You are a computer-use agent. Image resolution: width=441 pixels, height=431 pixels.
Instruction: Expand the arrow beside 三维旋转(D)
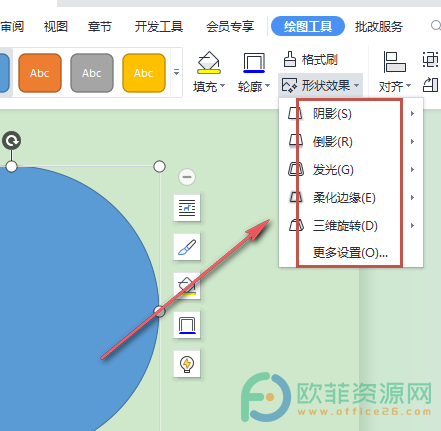point(412,226)
